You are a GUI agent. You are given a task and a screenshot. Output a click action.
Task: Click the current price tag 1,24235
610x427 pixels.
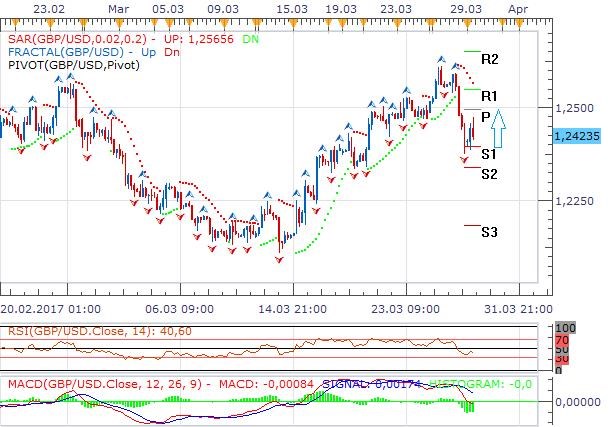[577, 135]
